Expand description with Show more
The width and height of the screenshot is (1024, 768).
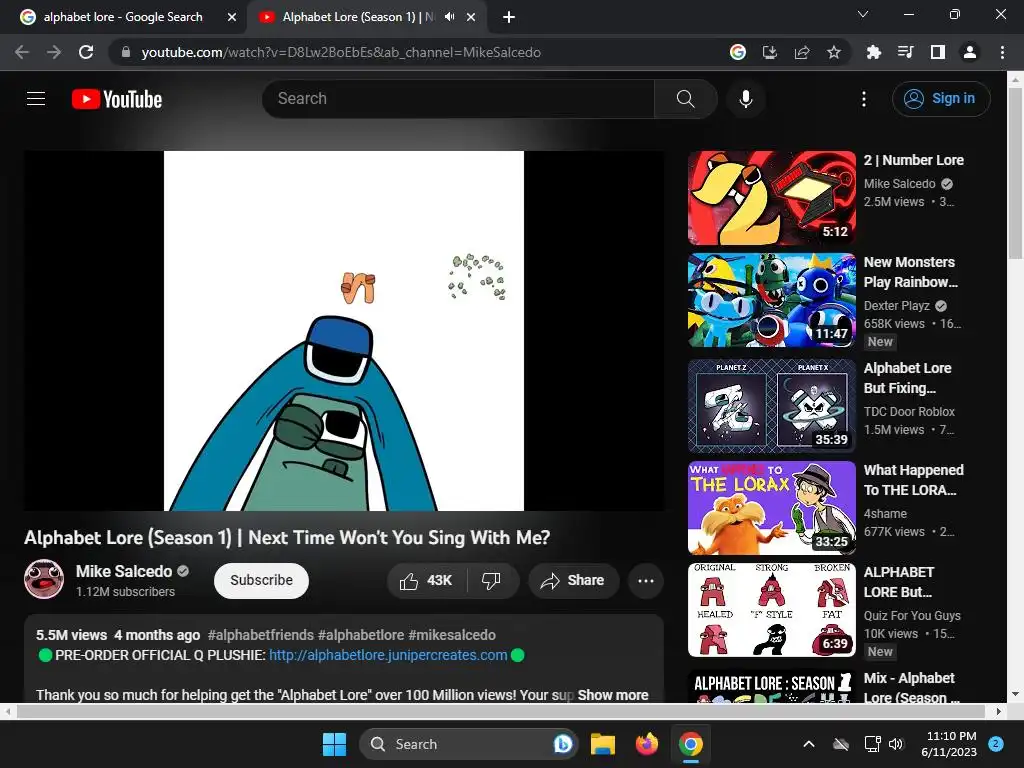click(613, 695)
